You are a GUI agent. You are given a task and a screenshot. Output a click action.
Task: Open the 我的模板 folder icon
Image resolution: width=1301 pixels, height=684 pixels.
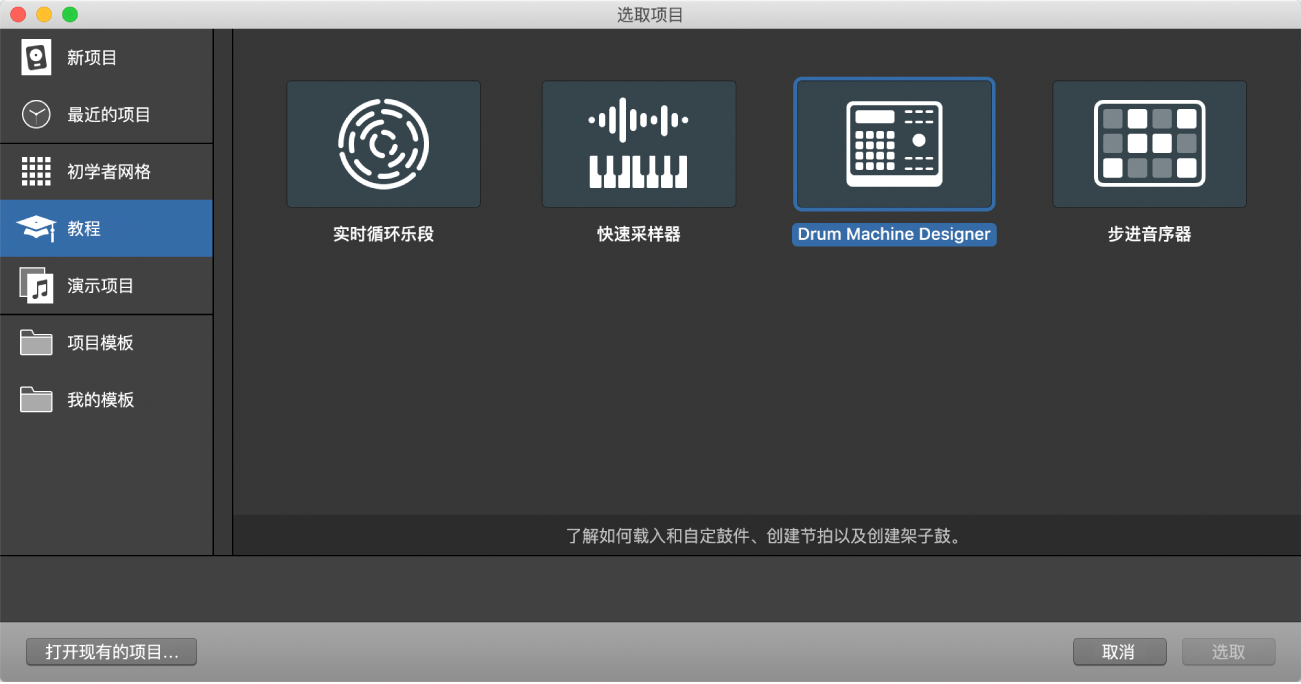pos(35,399)
